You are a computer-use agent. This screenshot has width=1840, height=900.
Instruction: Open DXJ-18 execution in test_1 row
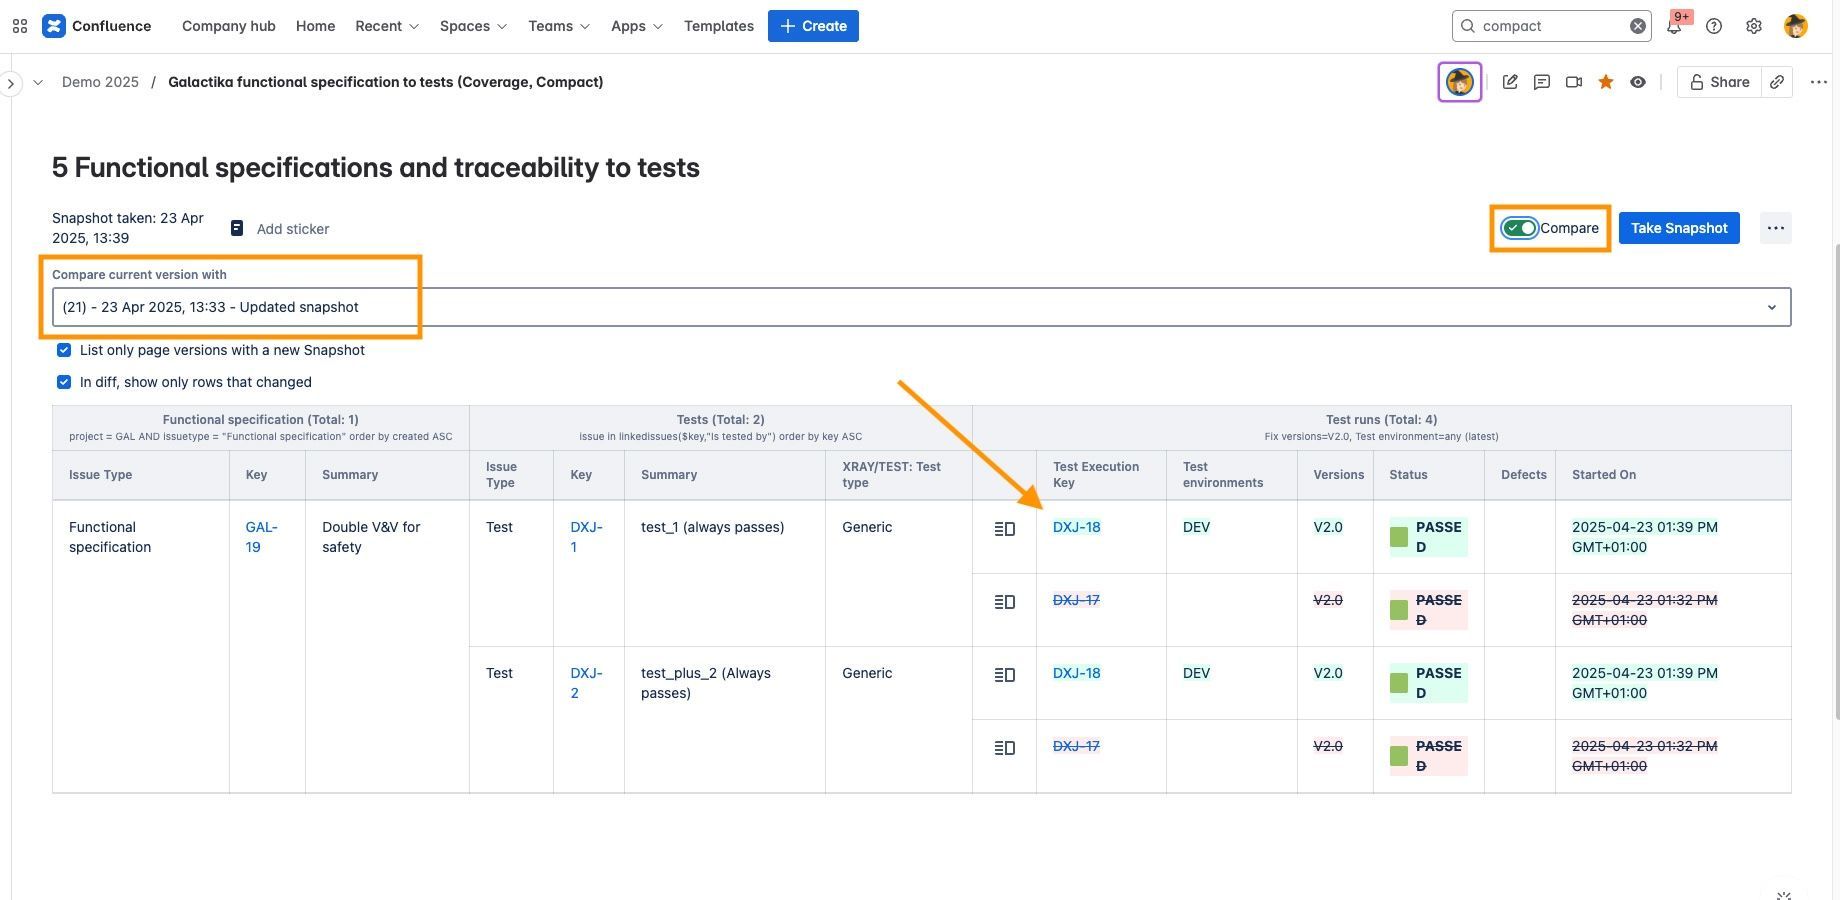[1076, 527]
